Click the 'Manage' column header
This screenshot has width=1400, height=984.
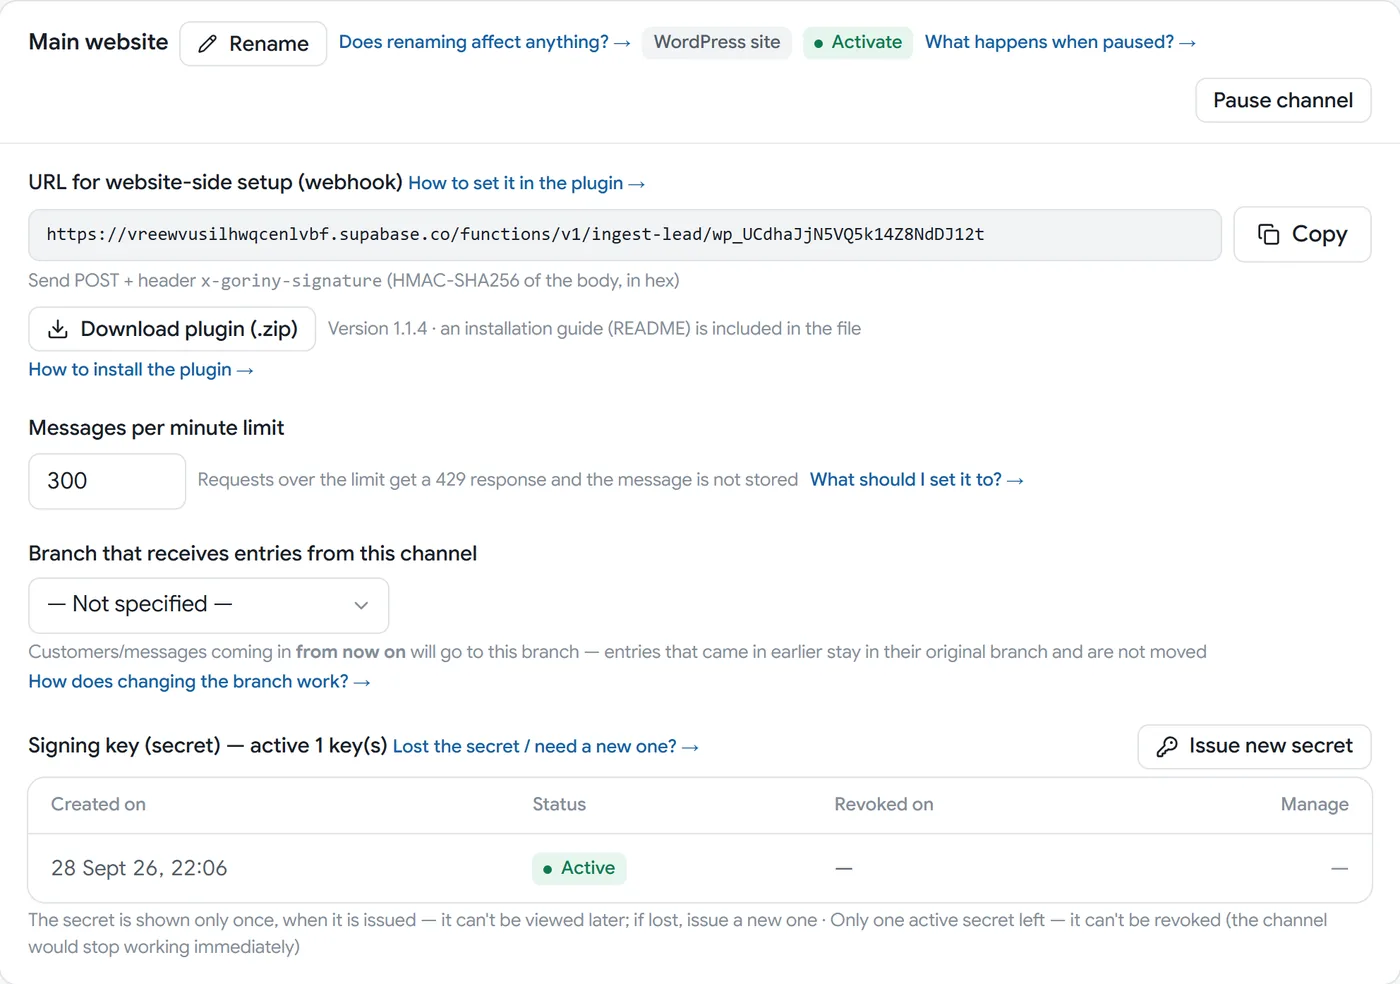[1315, 804]
